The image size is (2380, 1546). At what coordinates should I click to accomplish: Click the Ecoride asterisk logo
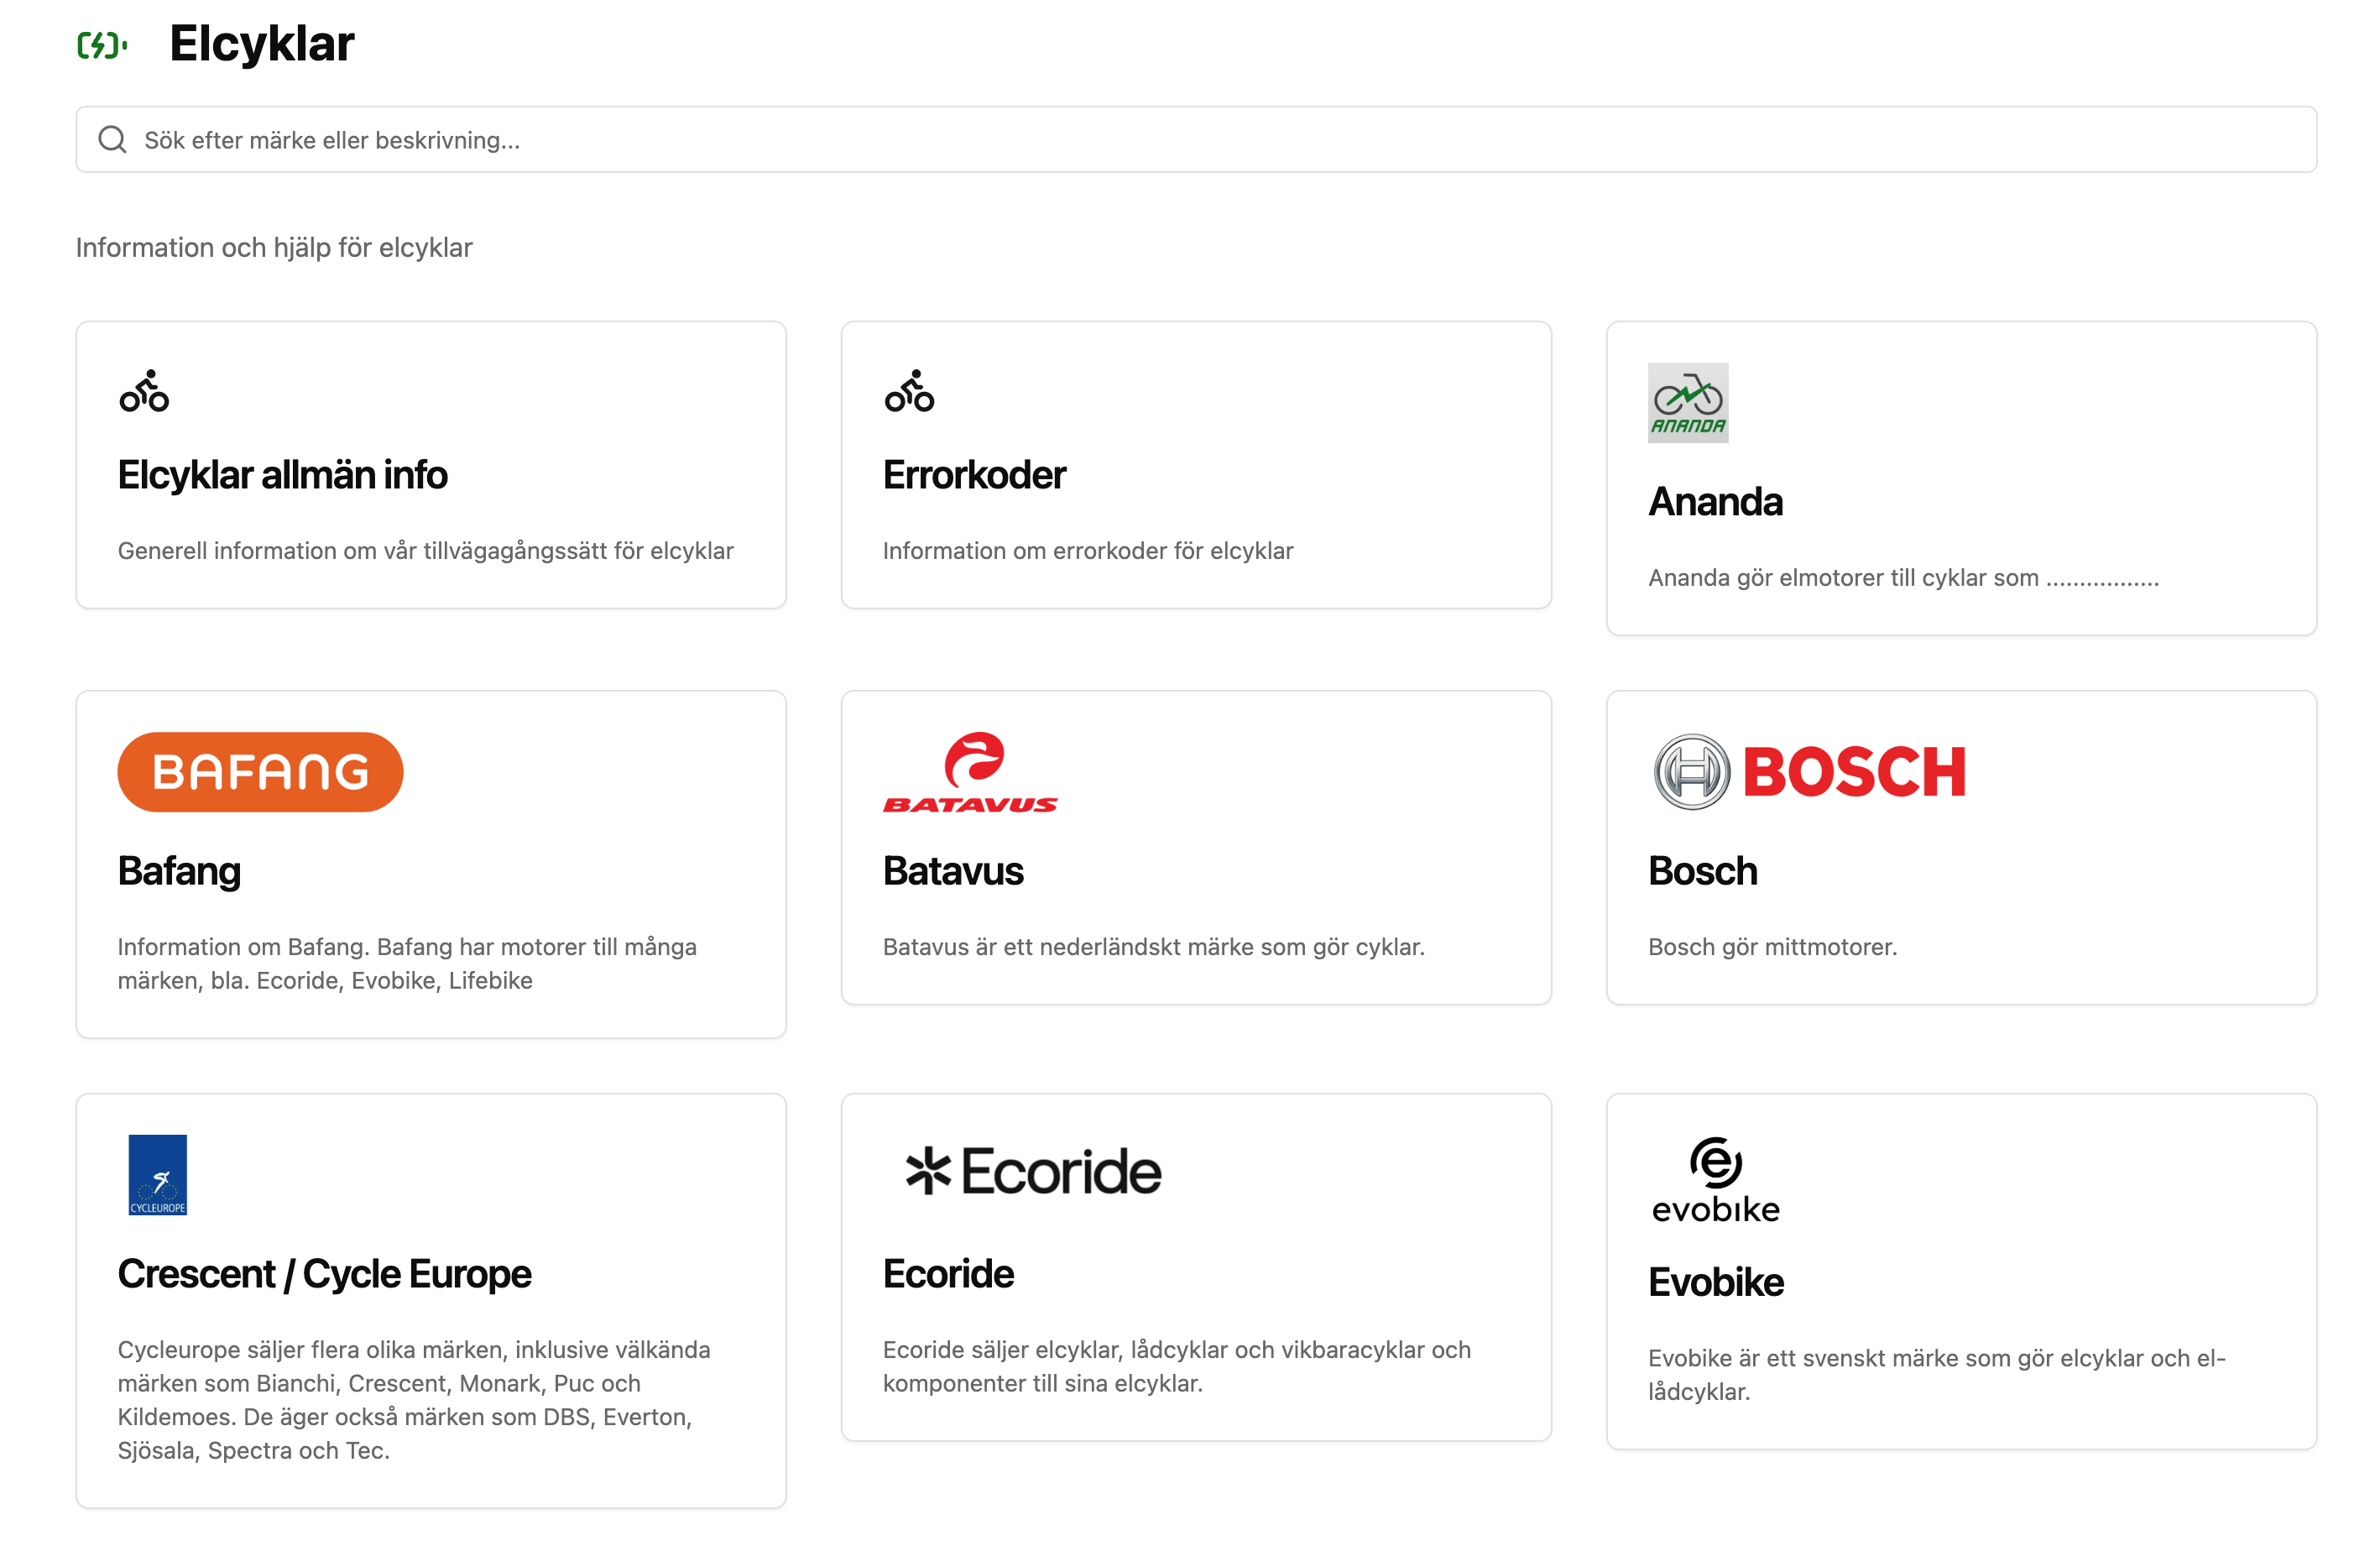tap(1033, 1171)
